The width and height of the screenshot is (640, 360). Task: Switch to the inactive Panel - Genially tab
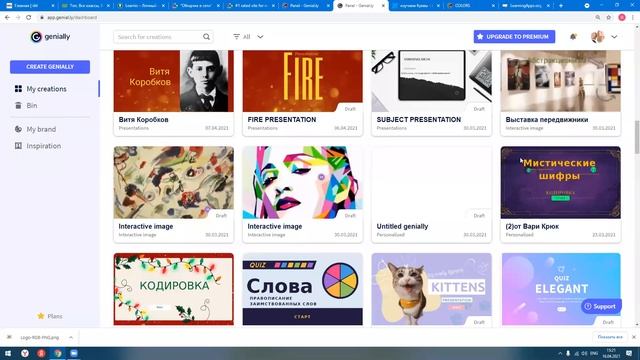(305, 6)
